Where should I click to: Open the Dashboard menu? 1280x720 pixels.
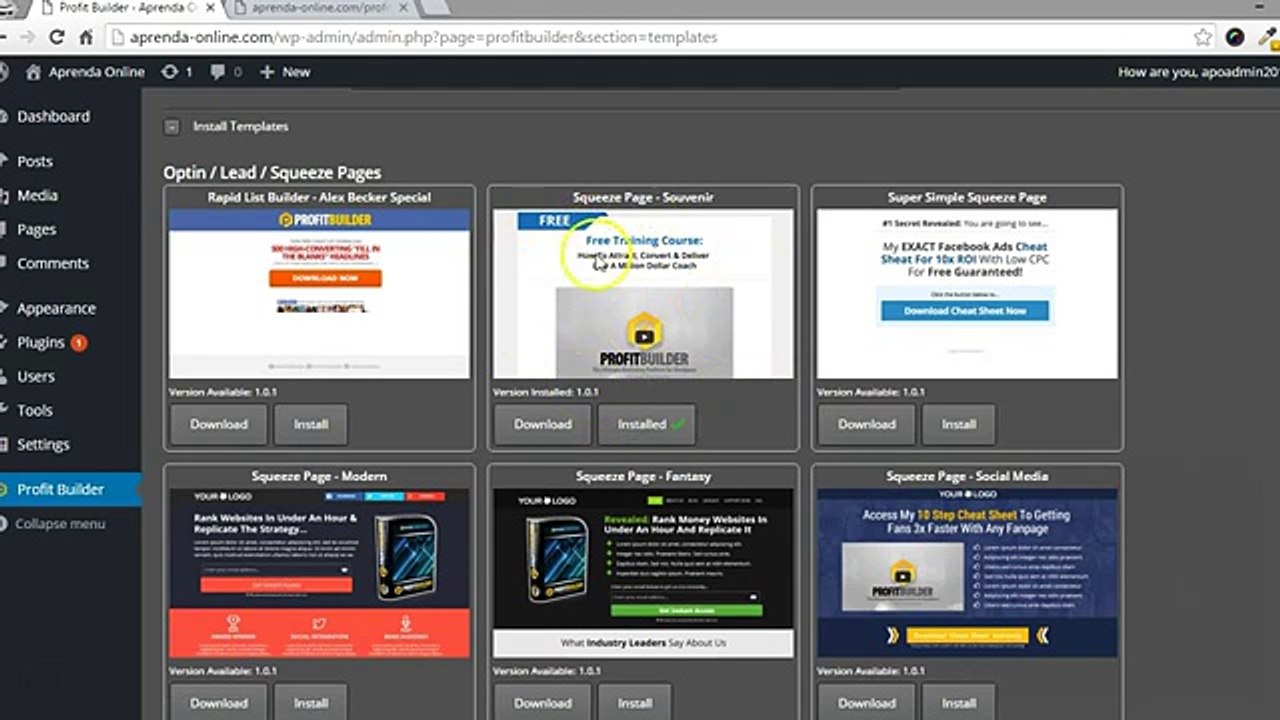(x=53, y=116)
